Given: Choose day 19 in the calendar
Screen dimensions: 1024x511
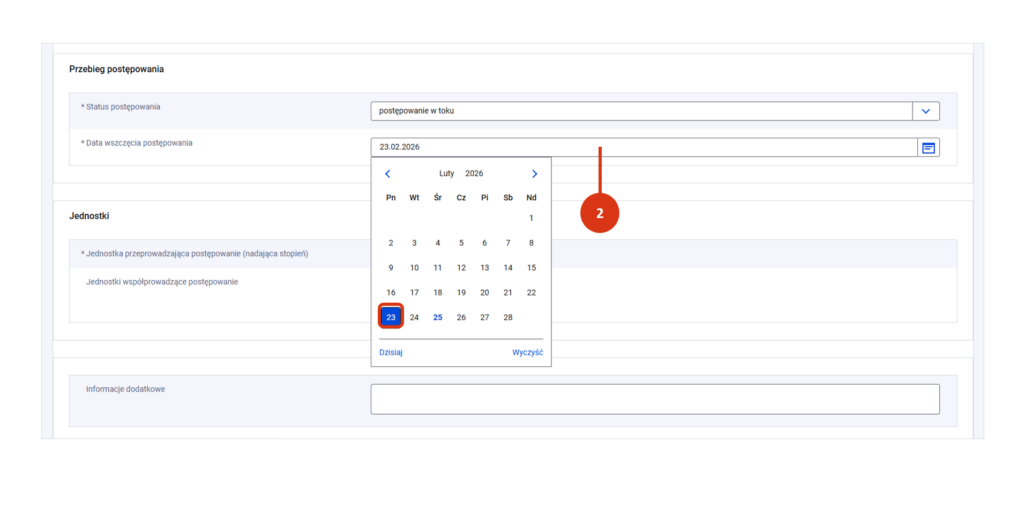Looking at the screenshot, I should (x=461, y=292).
